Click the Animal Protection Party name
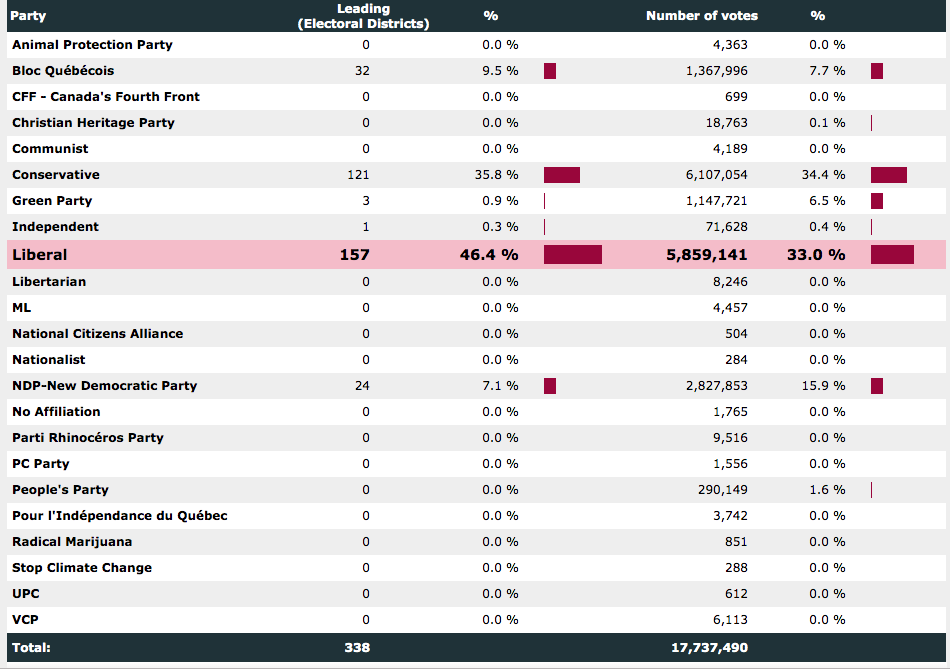The height and width of the screenshot is (672, 950). pos(92,45)
